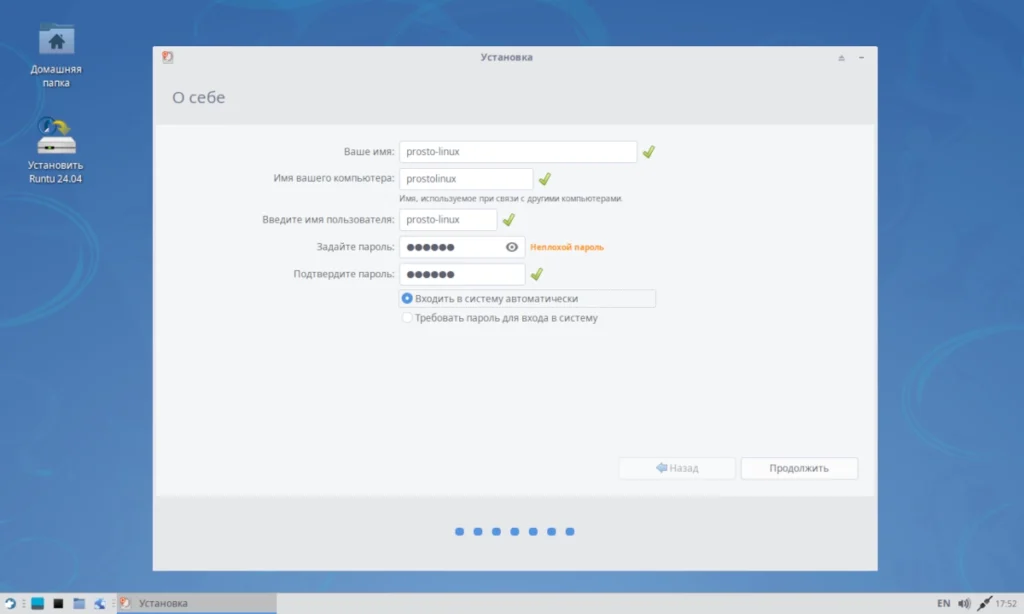
Task: Click the Подтвердите пароль field
Action: pyautogui.click(x=462, y=274)
